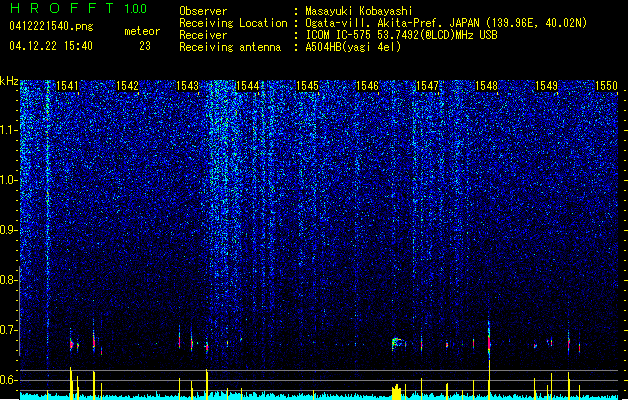Click the 1546 time marker
Image resolution: width=629 pixels, height=400 pixels.
[x=367, y=86]
